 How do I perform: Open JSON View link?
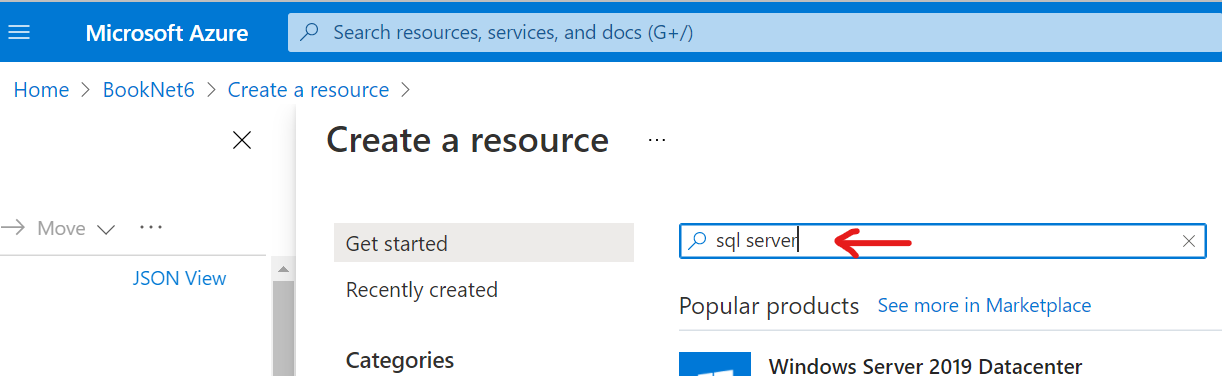[180, 278]
